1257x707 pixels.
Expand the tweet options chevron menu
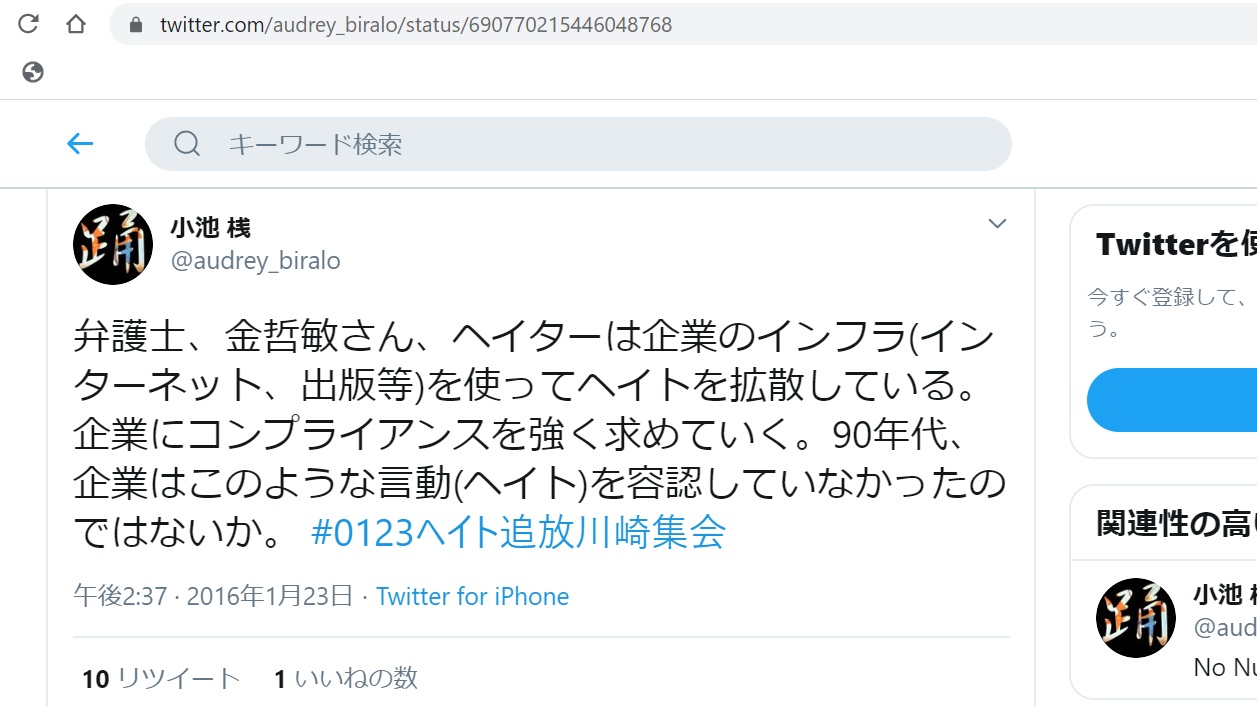click(x=997, y=223)
